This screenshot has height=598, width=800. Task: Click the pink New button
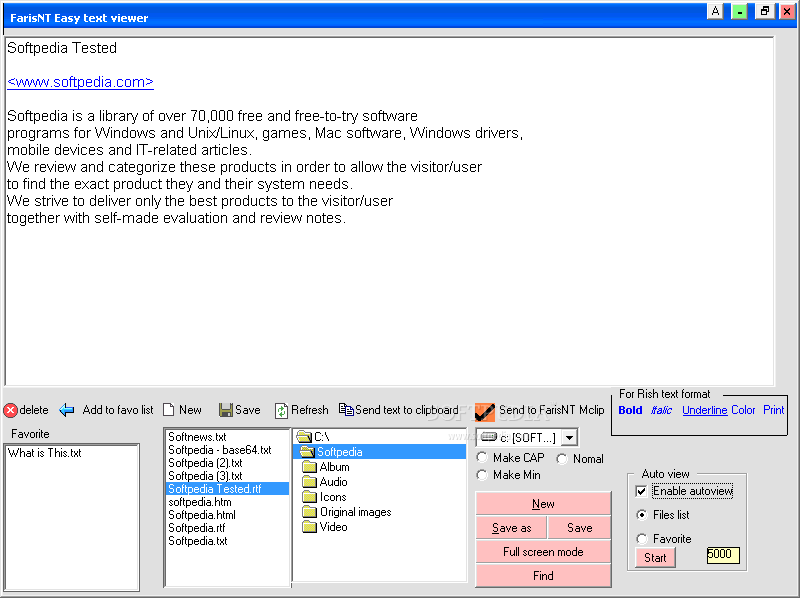(543, 504)
